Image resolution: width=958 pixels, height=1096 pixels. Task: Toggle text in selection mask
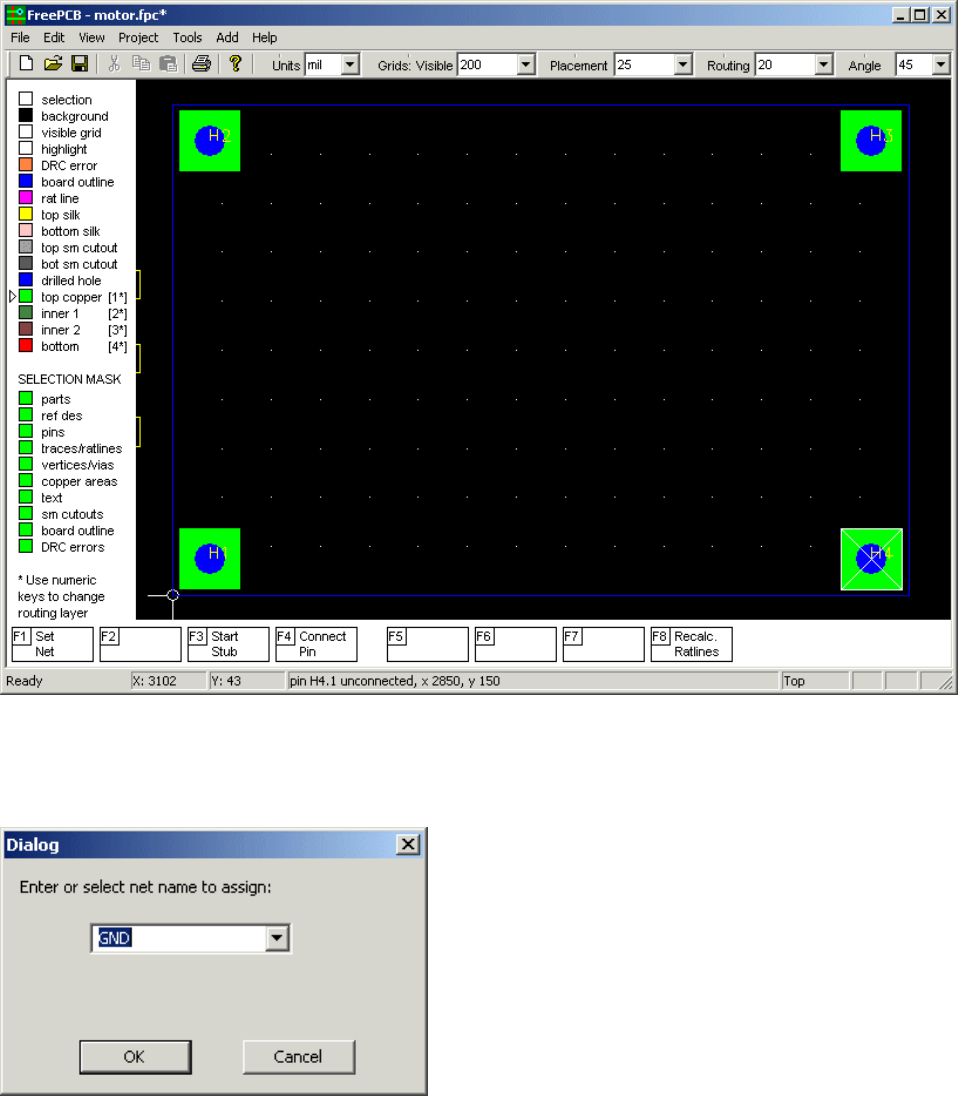[26, 497]
